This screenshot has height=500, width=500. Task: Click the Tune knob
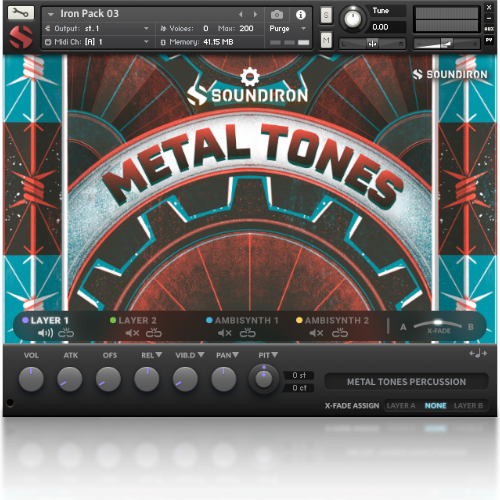click(352, 19)
